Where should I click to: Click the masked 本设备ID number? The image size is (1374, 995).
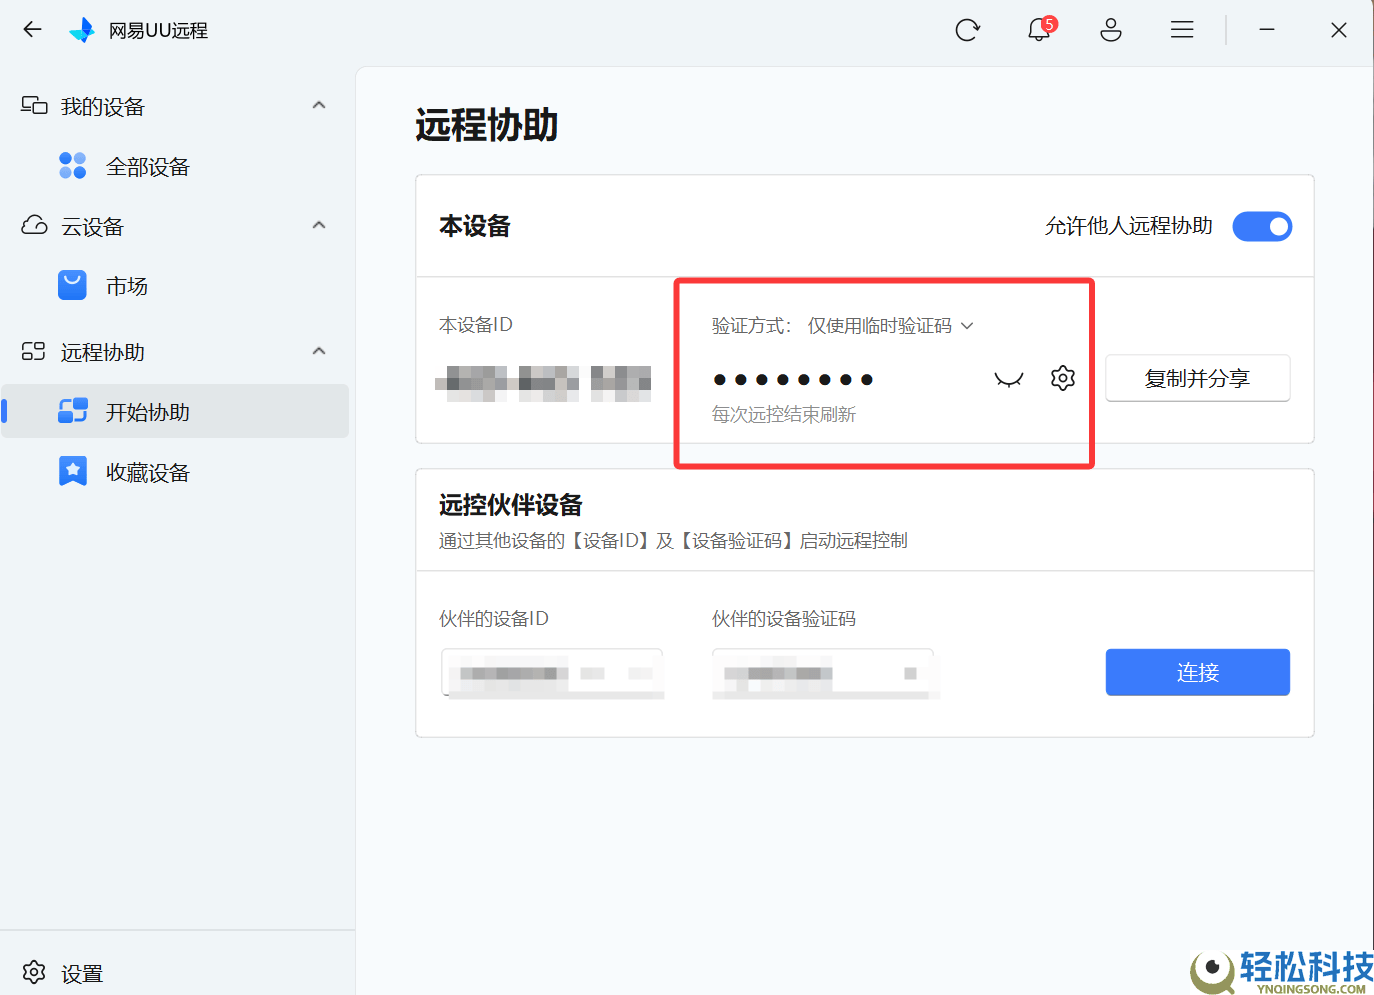click(544, 383)
